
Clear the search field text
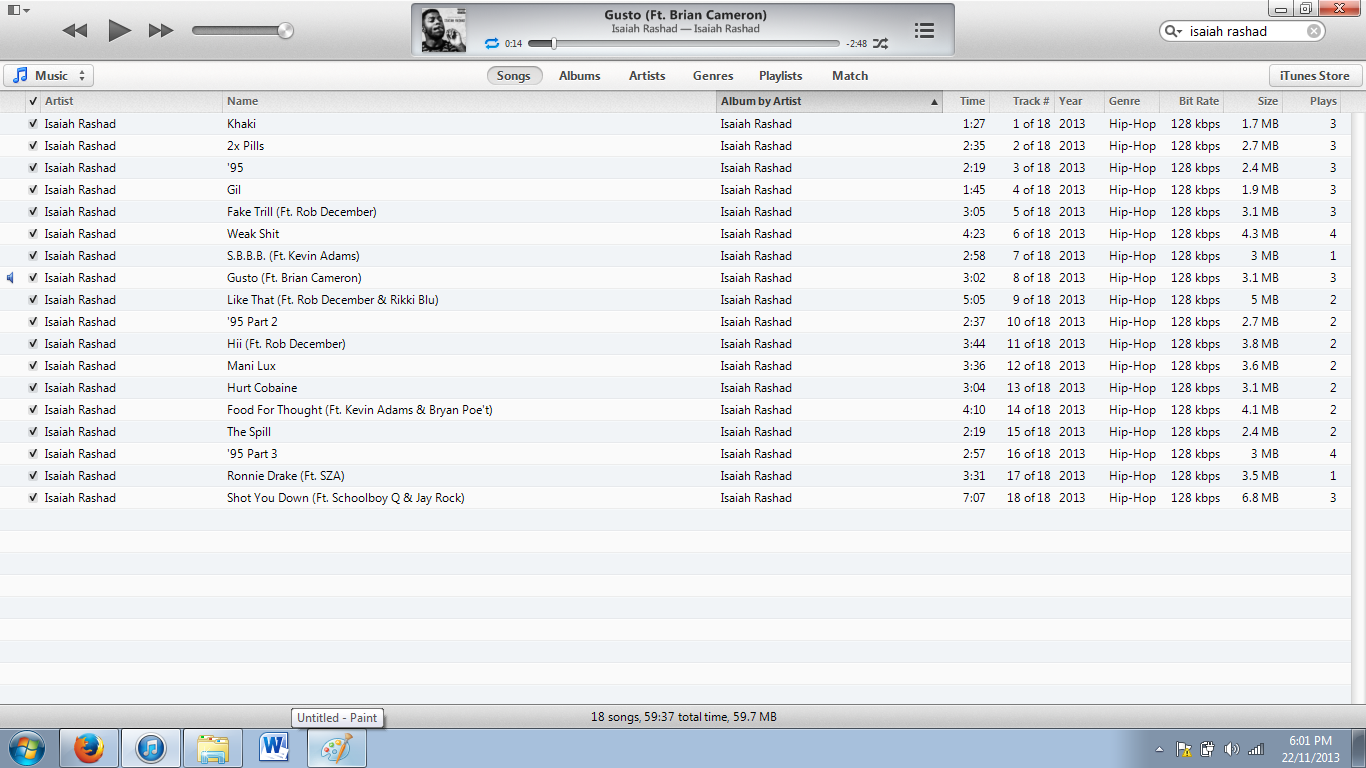(x=1314, y=31)
